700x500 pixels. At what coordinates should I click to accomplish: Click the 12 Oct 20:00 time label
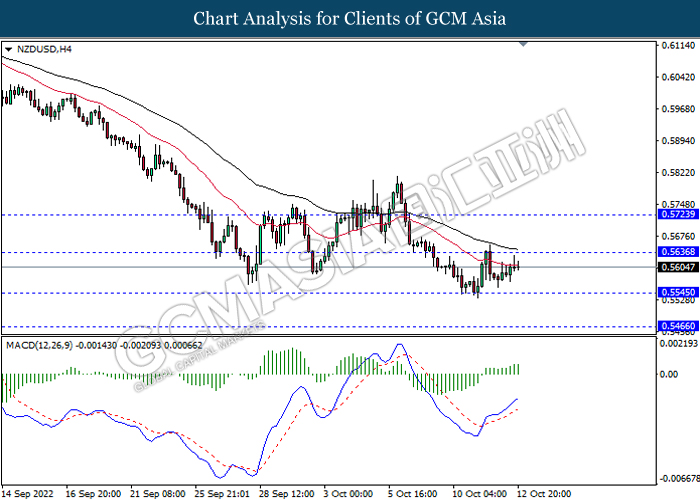[x=543, y=494]
